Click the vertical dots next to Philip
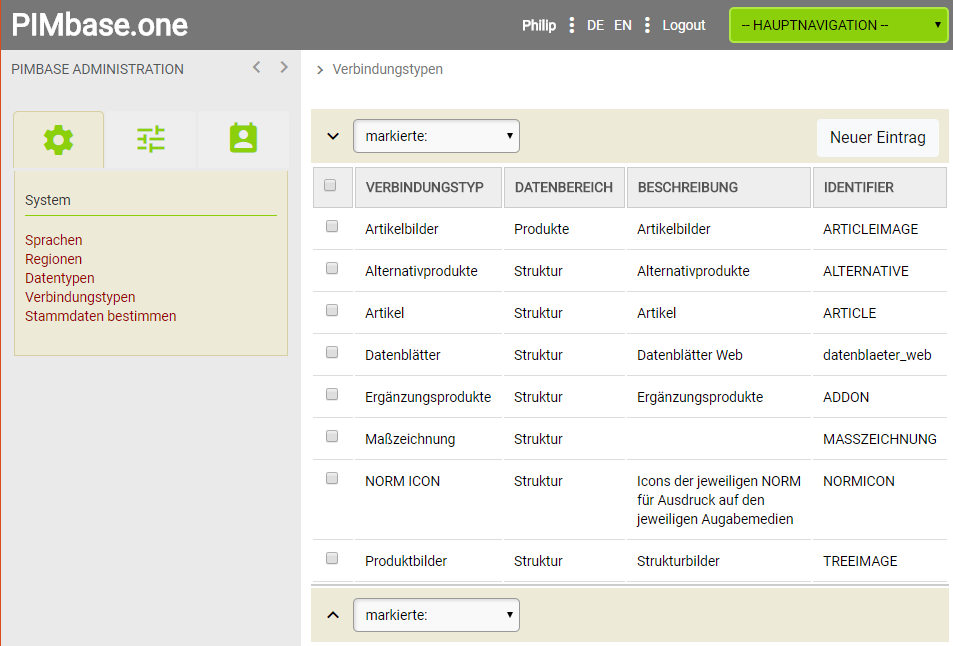Image resolution: width=953 pixels, height=646 pixels. click(571, 25)
